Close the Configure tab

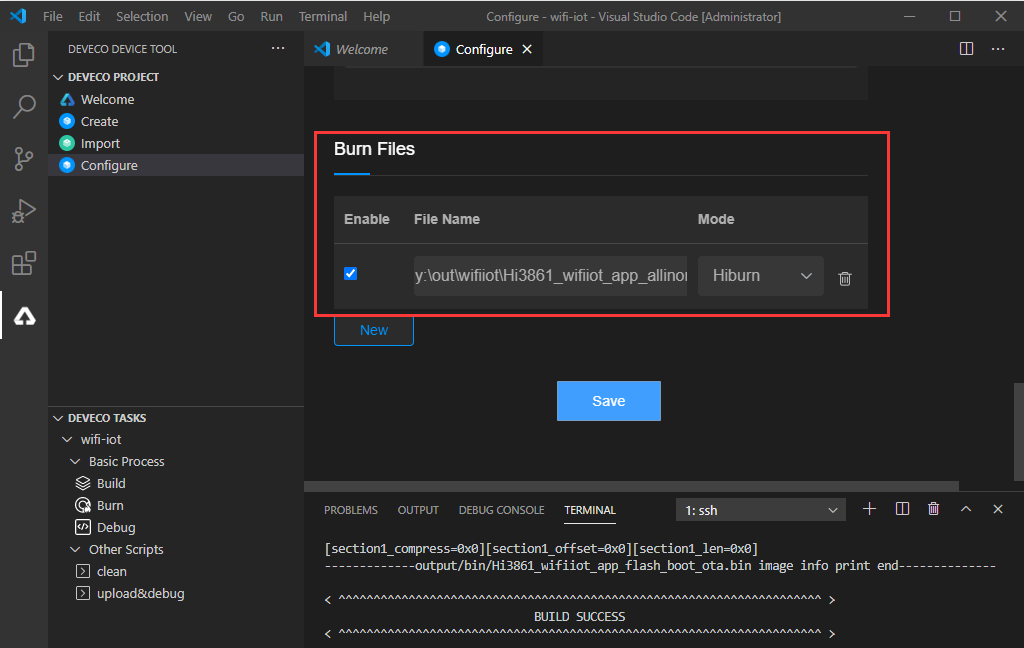pyautogui.click(x=527, y=49)
